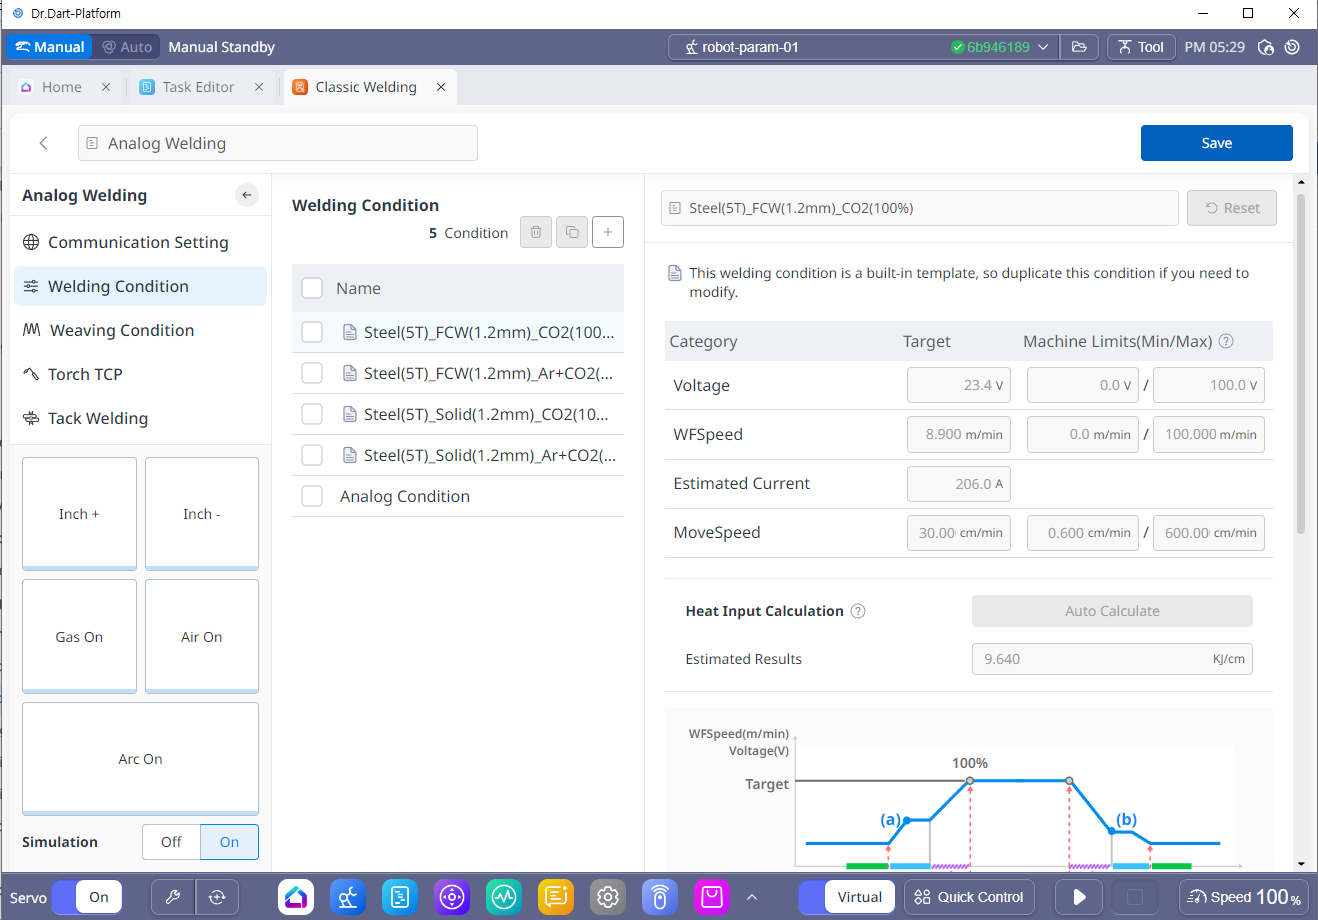Check the Analog Condition checkbox
Viewport: 1318px width, 920px height.
coord(312,496)
